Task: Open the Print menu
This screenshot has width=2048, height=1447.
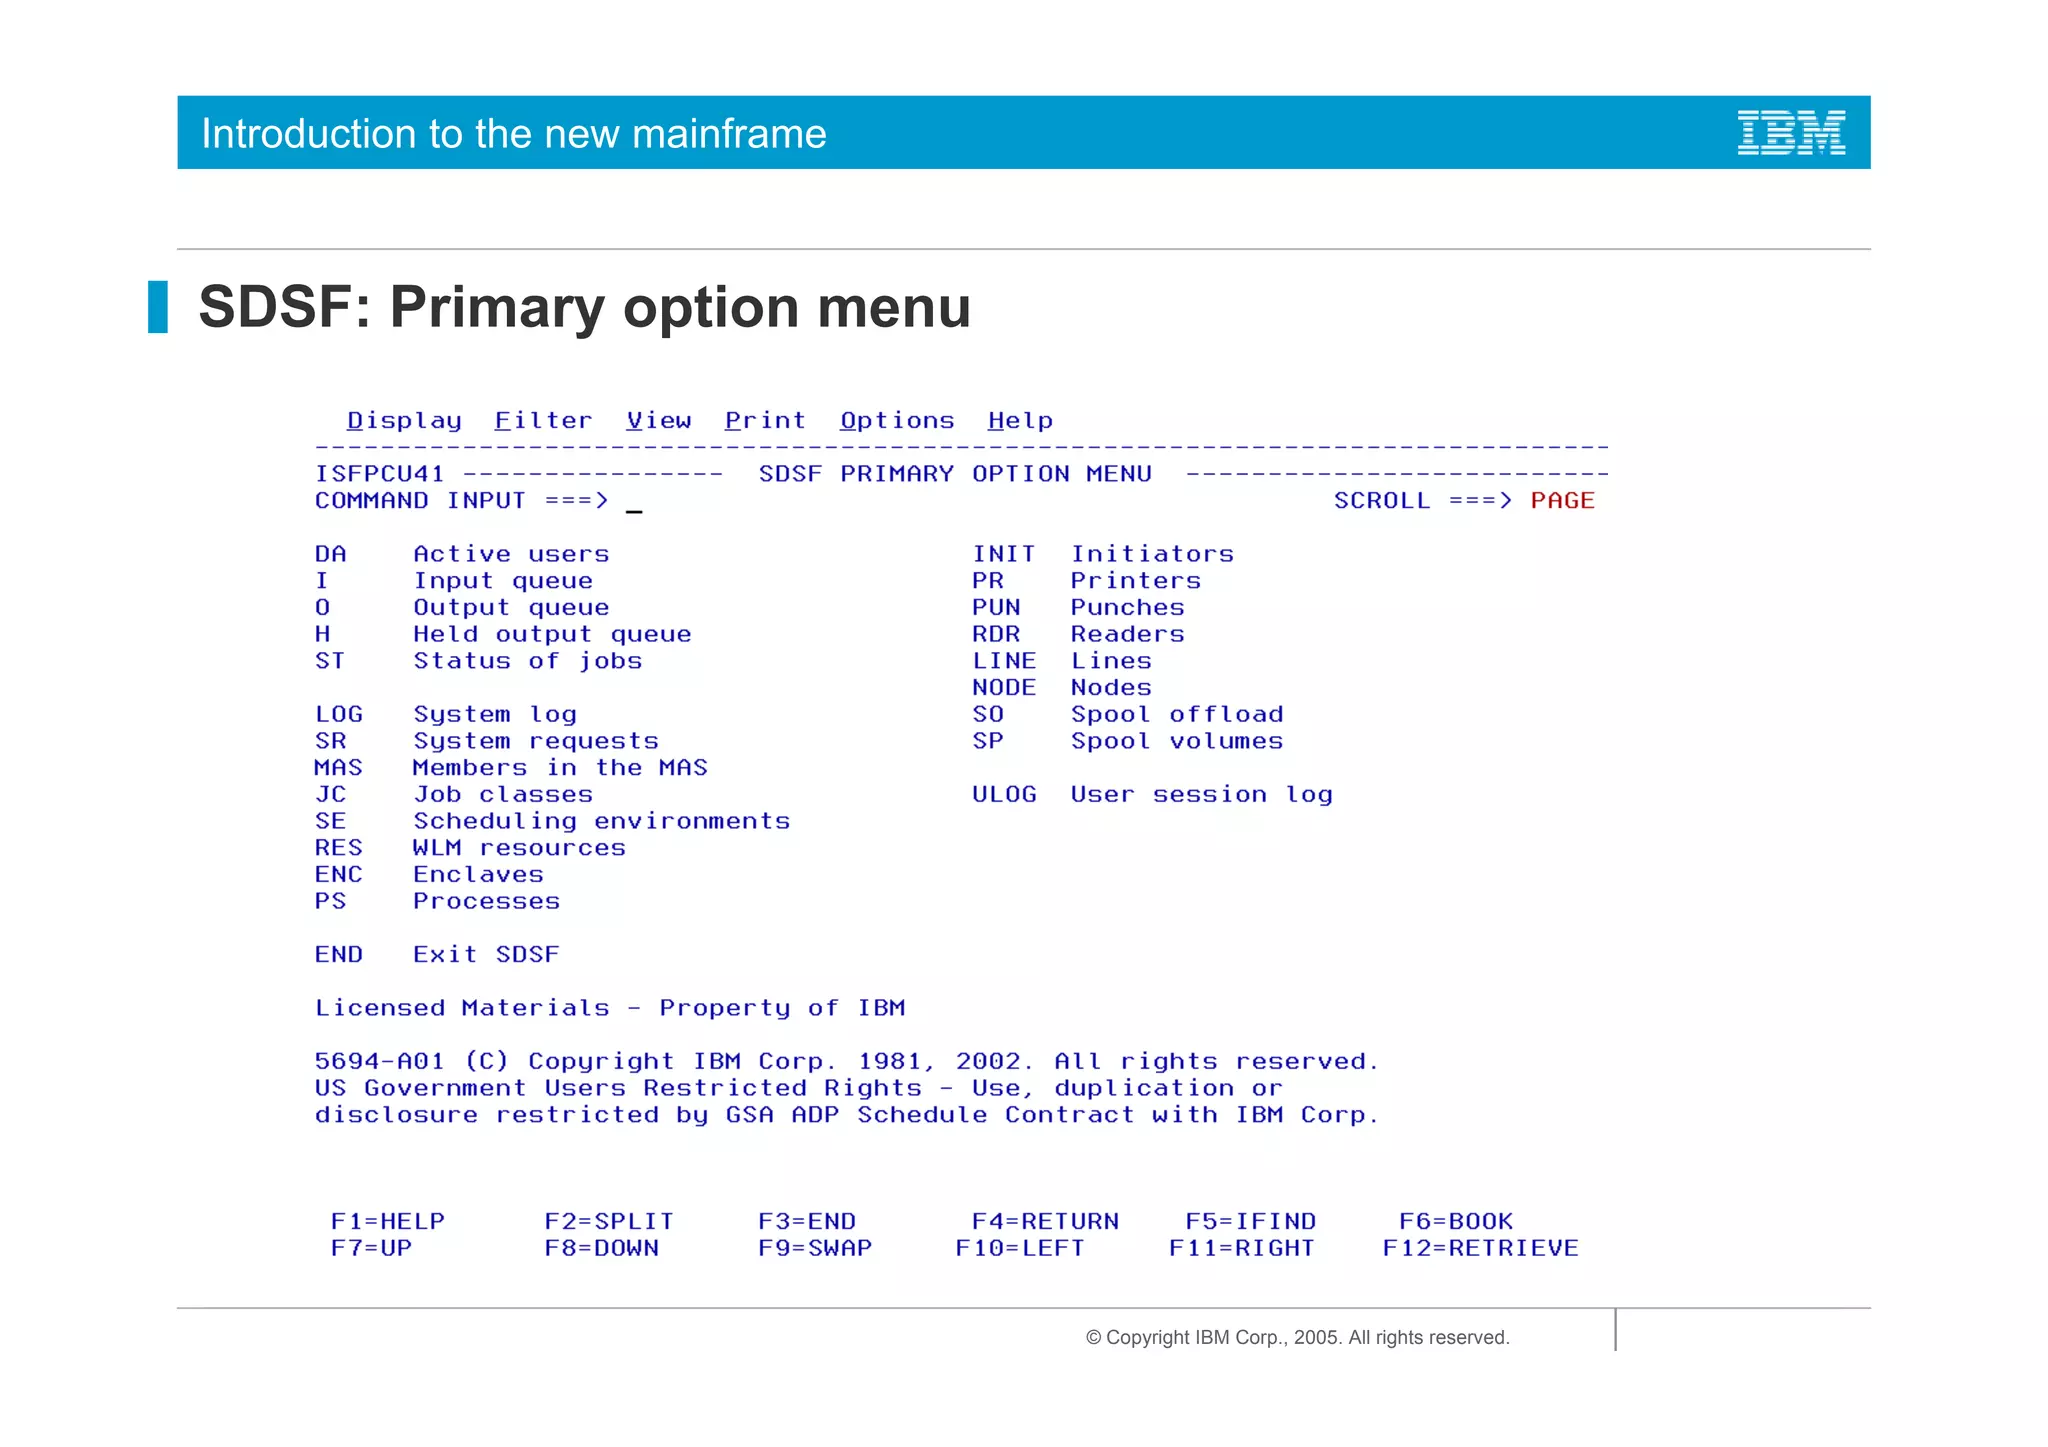Action: tap(765, 421)
